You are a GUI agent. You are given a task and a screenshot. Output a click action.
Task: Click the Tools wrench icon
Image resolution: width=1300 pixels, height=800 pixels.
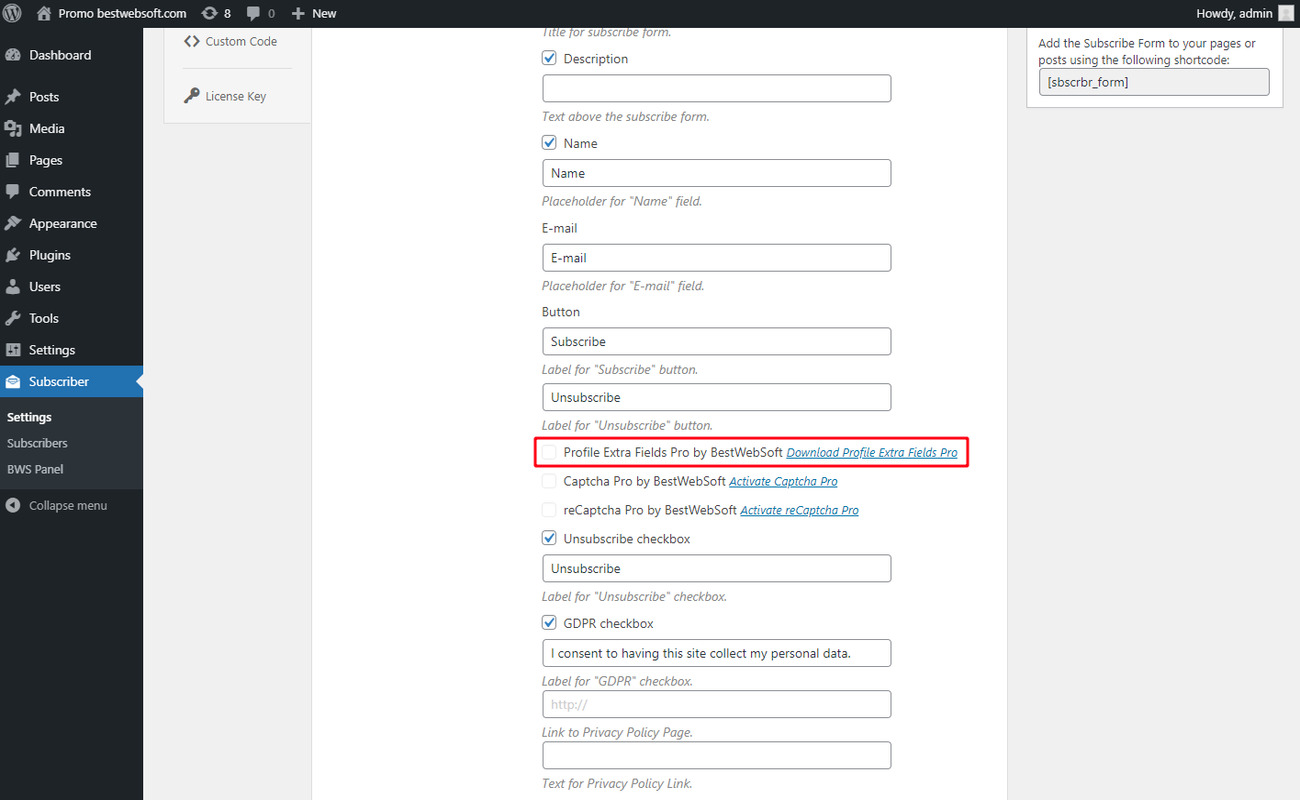pos(13,318)
